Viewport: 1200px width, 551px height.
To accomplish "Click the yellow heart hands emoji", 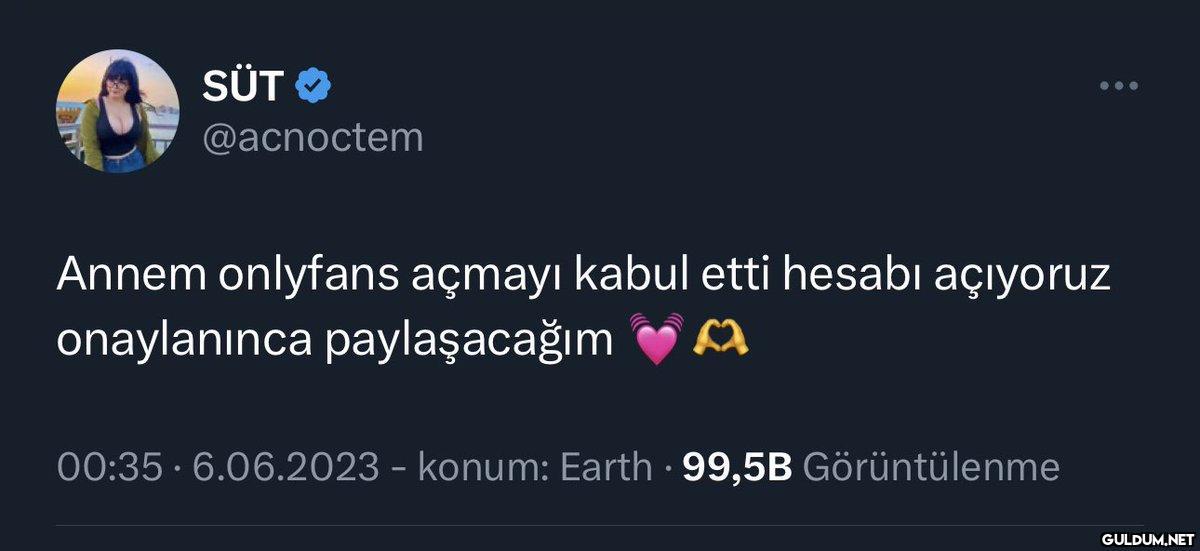I will click(x=720, y=340).
